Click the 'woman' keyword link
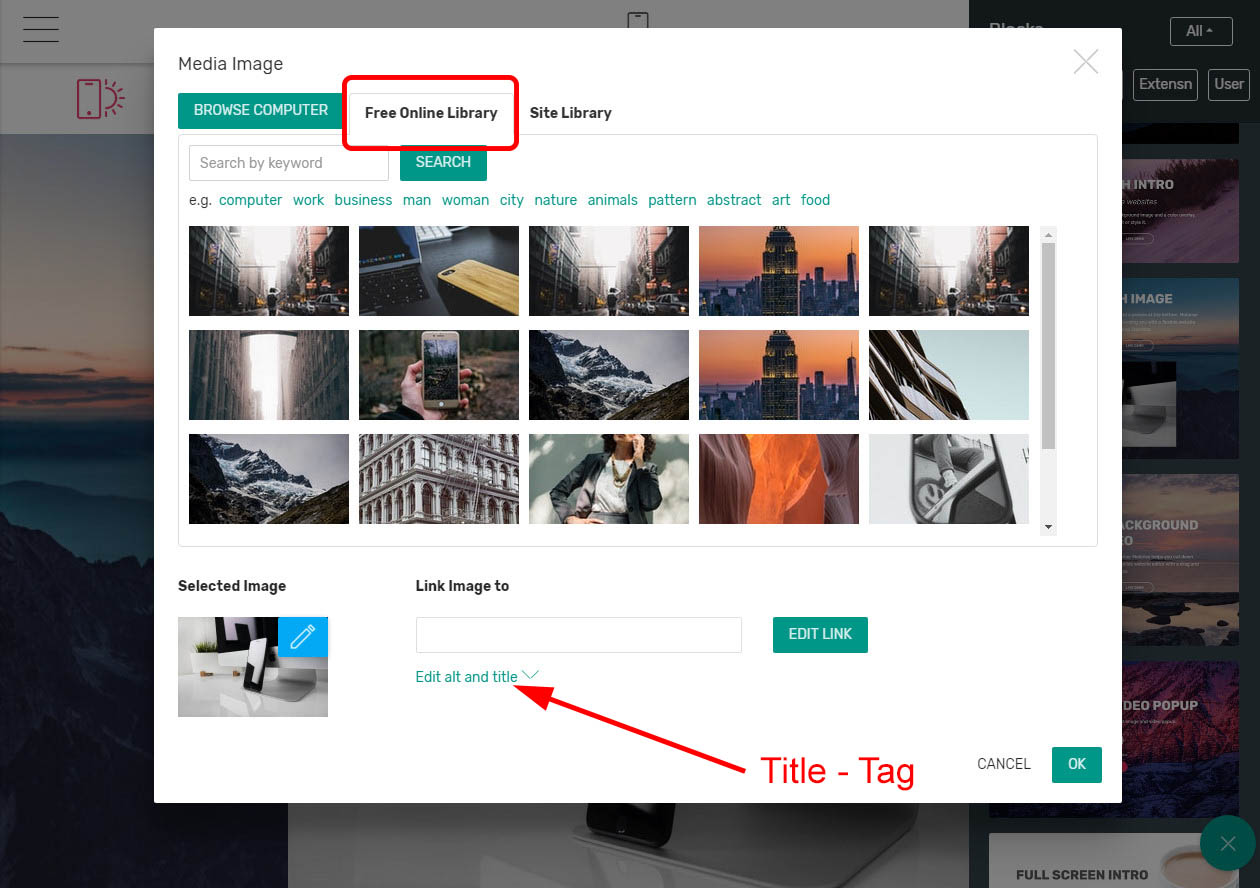Image resolution: width=1260 pixels, height=888 pixels. tap(465, 200)
